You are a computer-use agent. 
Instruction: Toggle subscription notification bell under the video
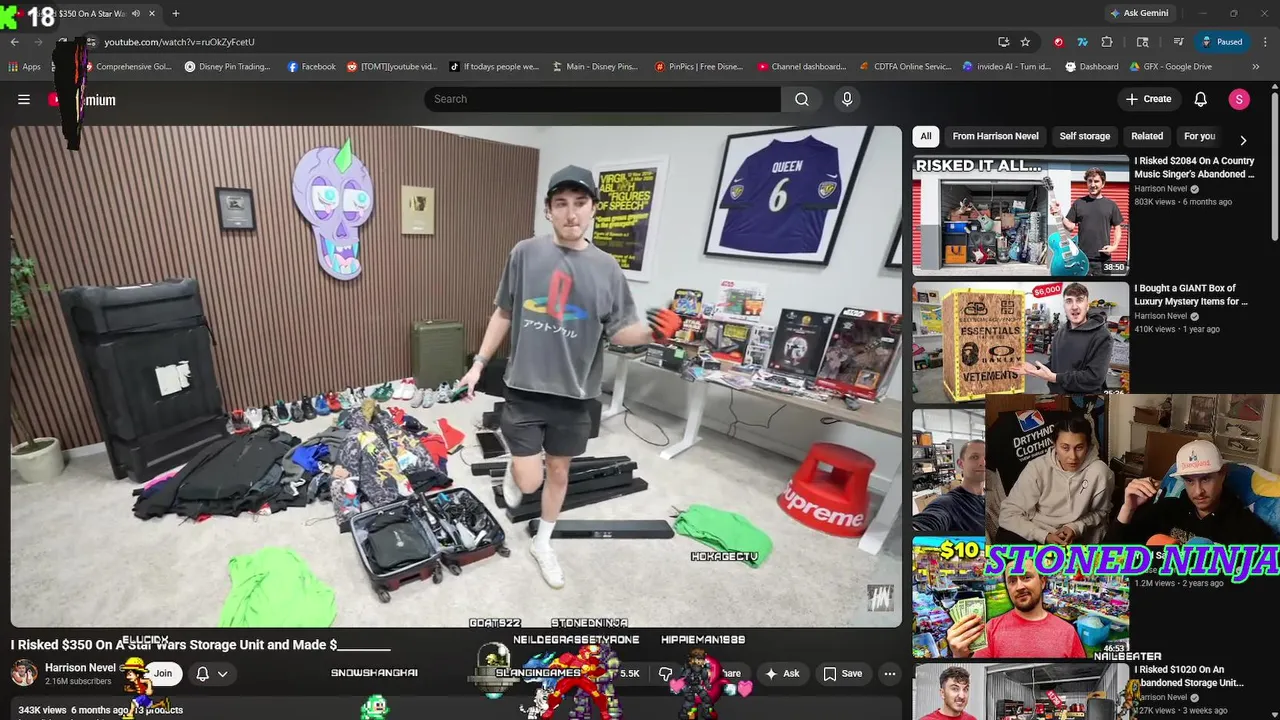[x=203, y=674]
